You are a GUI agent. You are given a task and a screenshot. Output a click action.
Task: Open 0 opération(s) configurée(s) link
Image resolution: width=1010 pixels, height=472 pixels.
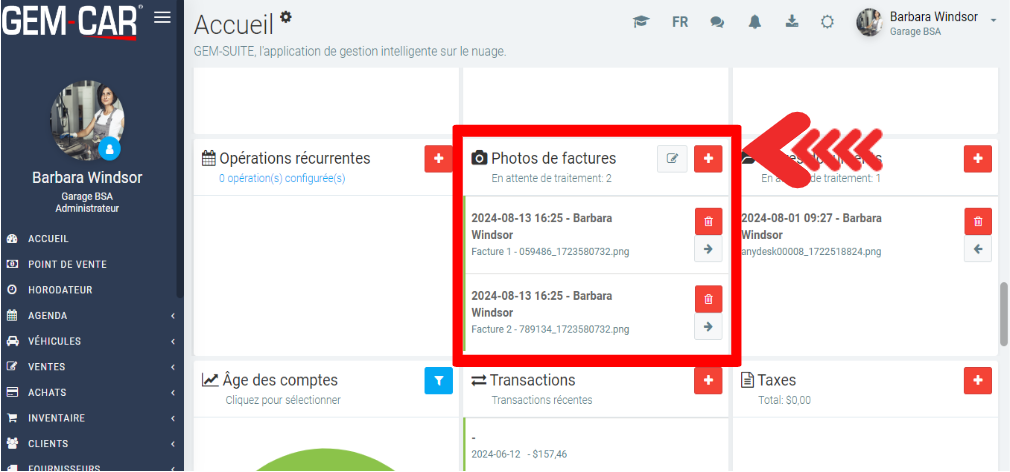point(282,179)
